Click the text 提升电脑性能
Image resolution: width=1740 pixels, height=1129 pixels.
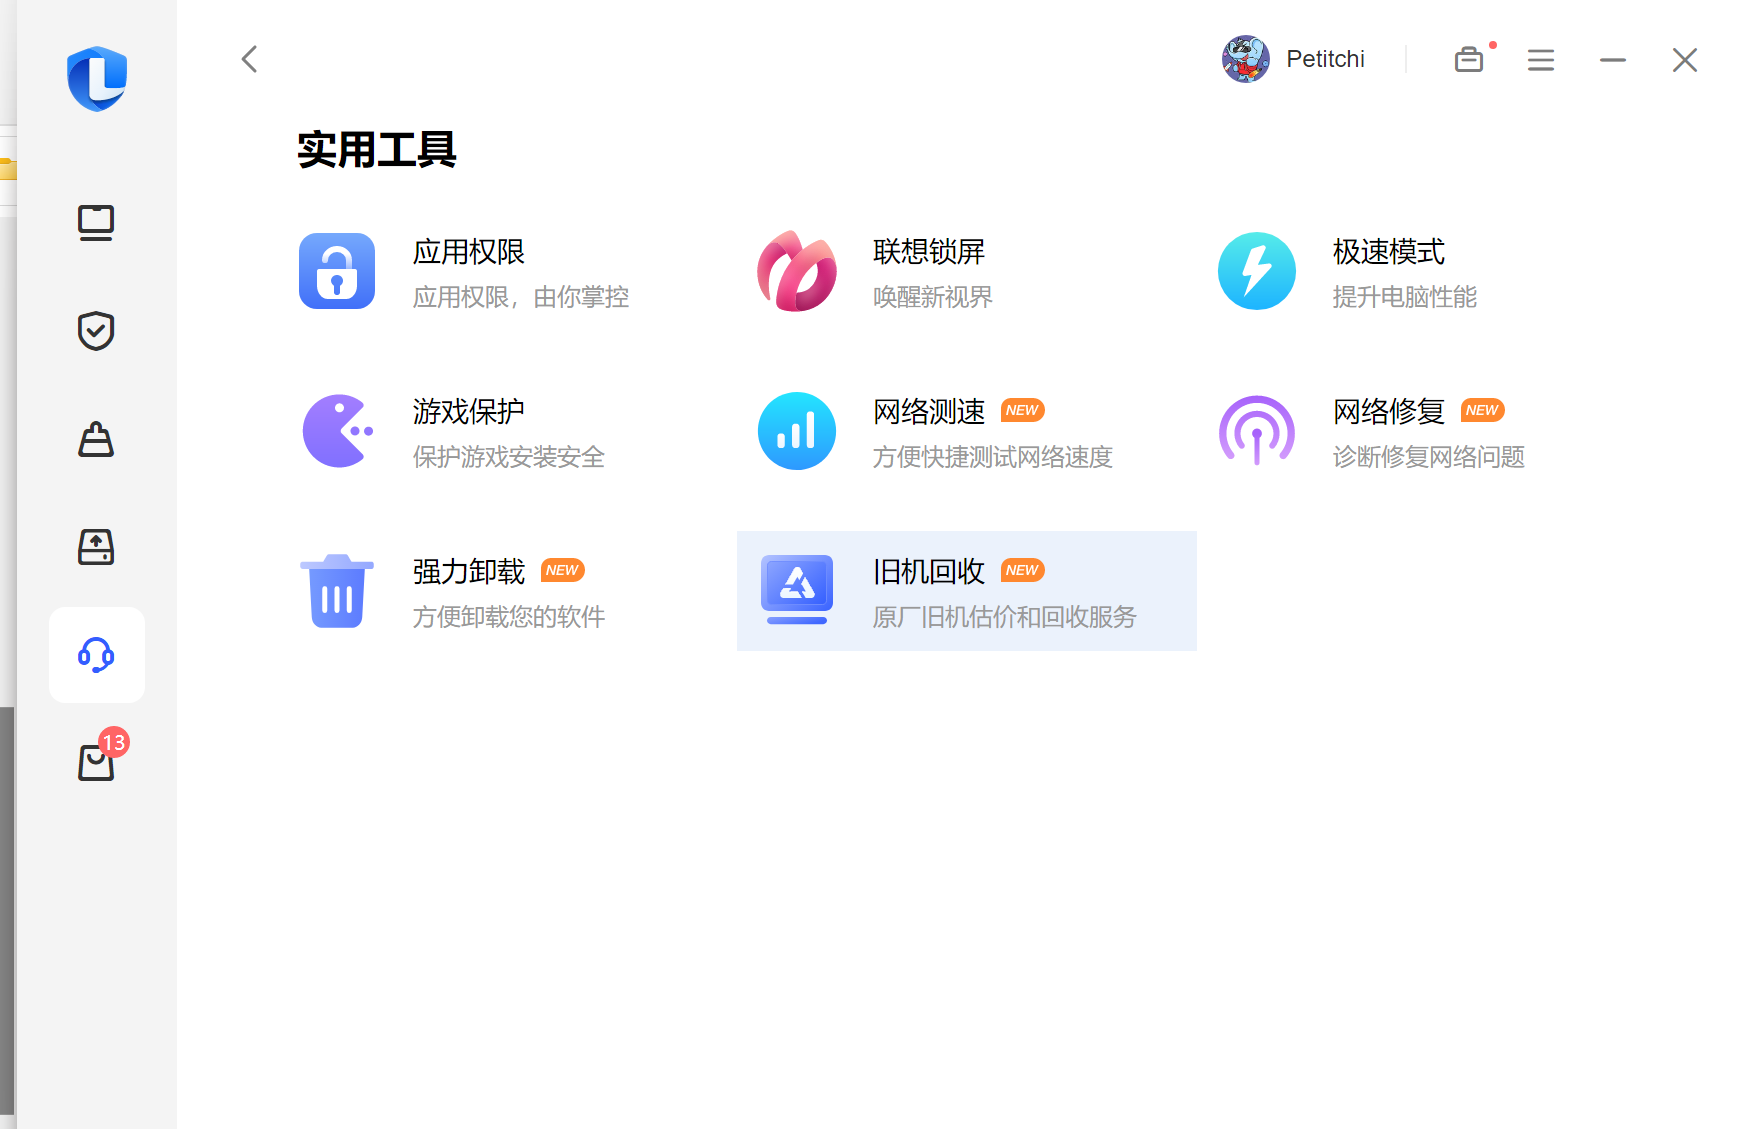click(x=1405, y=297)
